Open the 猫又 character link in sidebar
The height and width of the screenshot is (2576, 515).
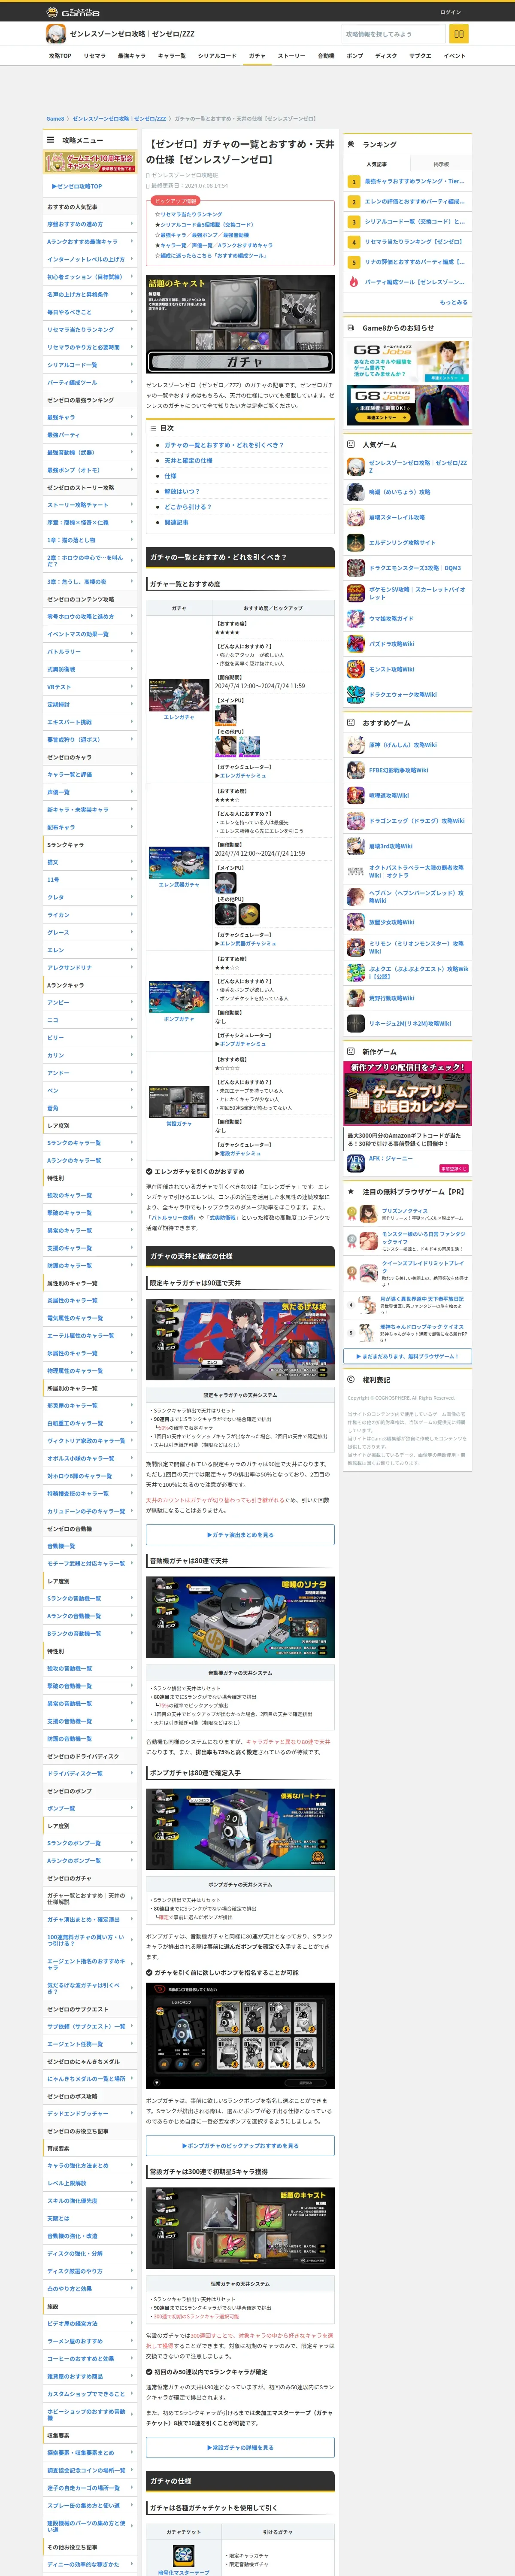coord(90,862)
